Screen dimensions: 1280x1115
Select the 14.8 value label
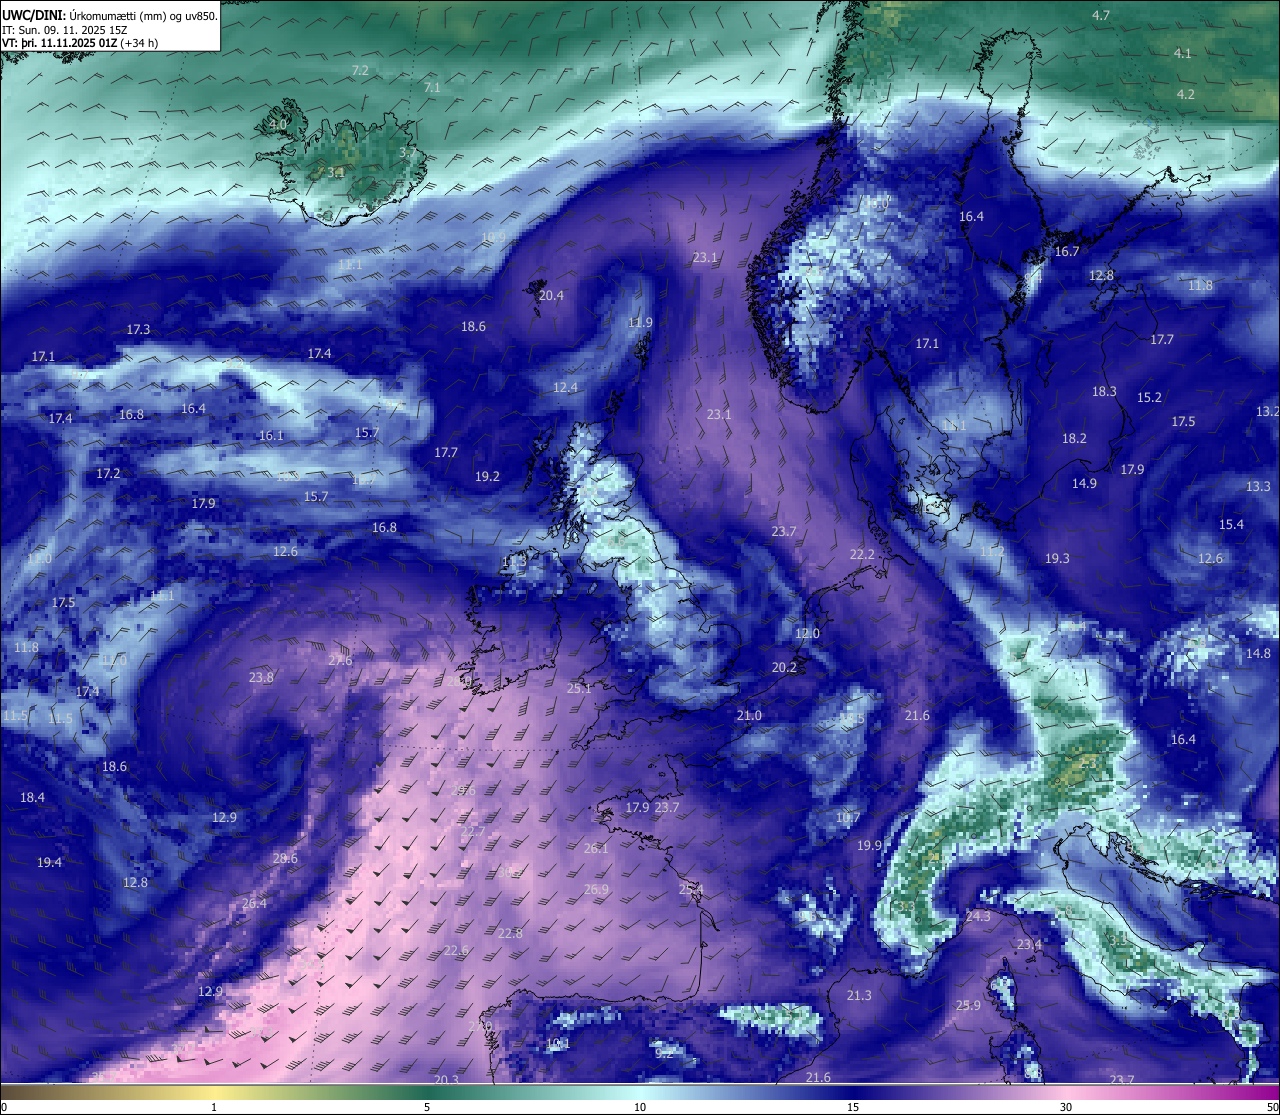1258,653
